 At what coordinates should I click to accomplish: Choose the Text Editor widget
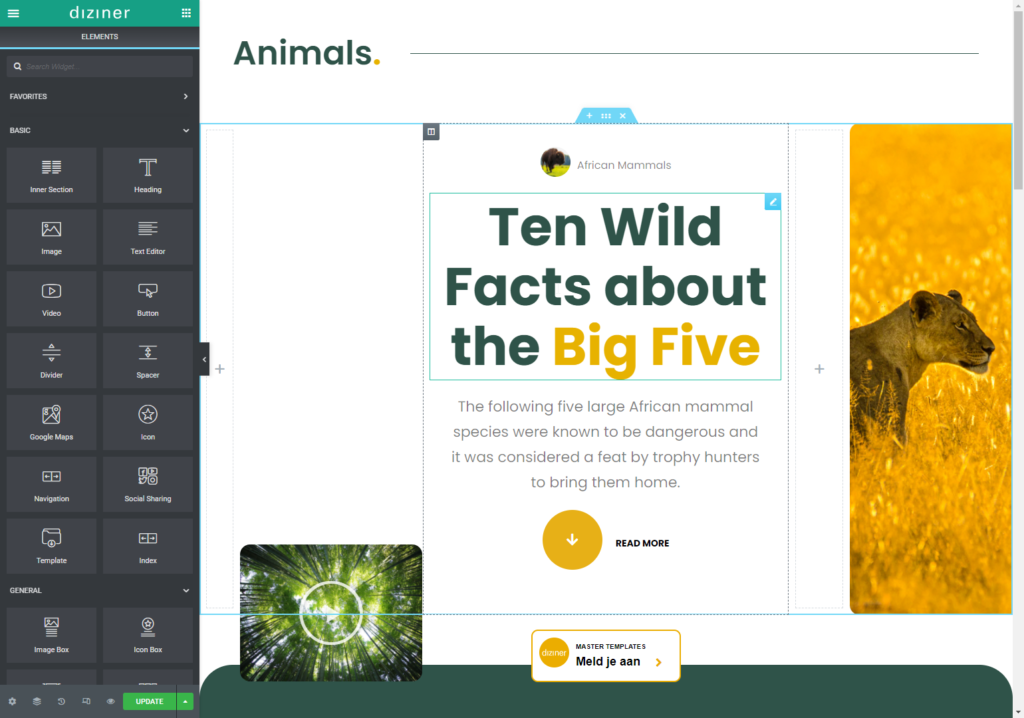click(148, 237)
